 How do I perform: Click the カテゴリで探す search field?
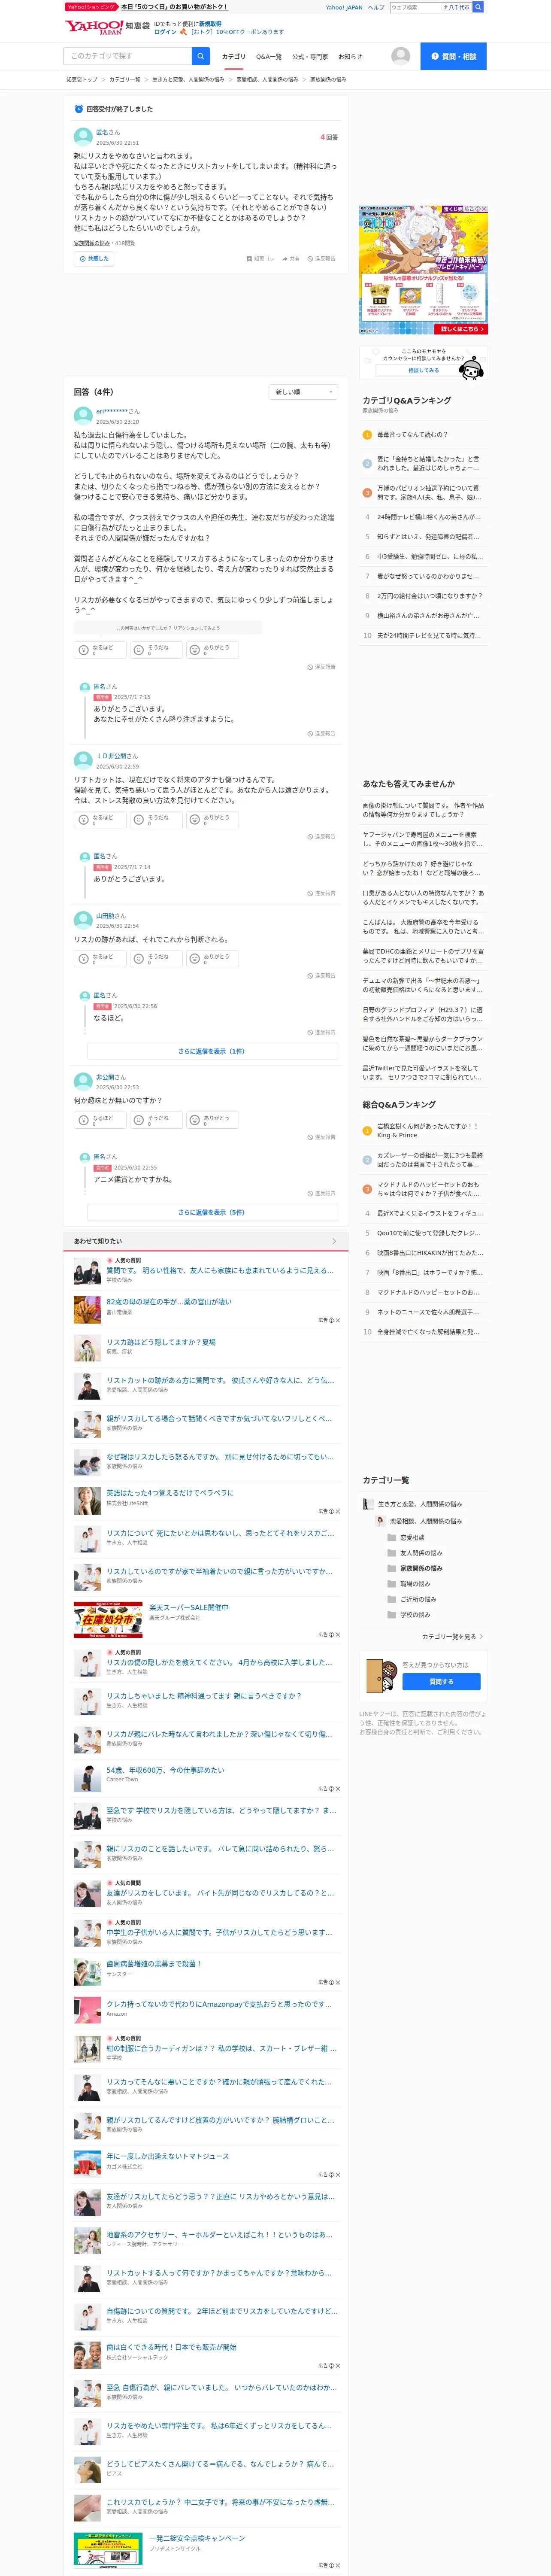pos(128,56)
